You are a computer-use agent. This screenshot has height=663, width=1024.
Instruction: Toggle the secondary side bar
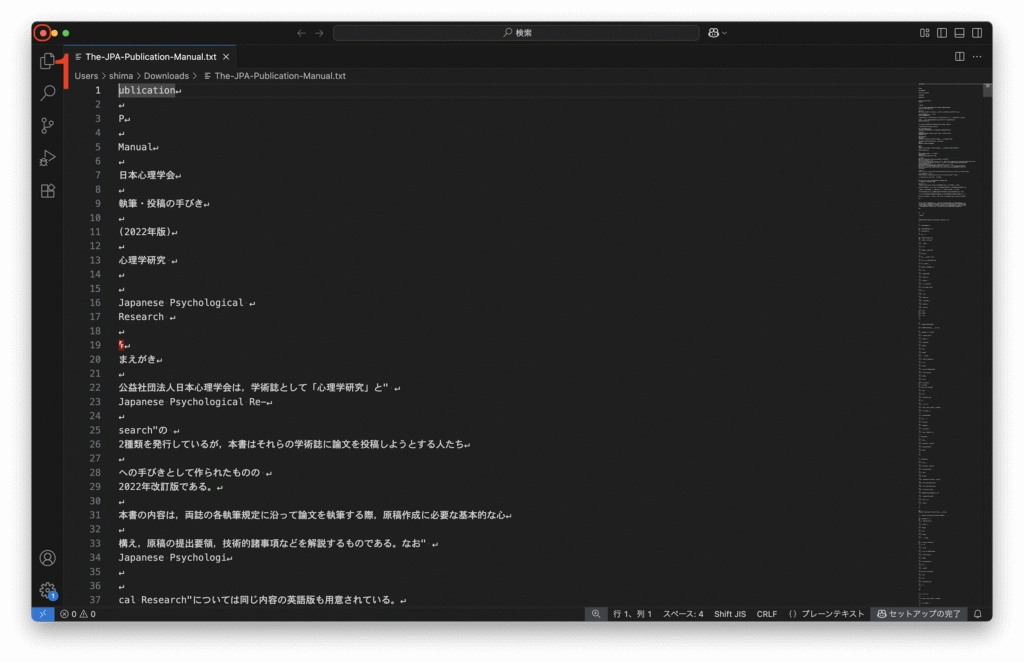click(x=977, y=33)
